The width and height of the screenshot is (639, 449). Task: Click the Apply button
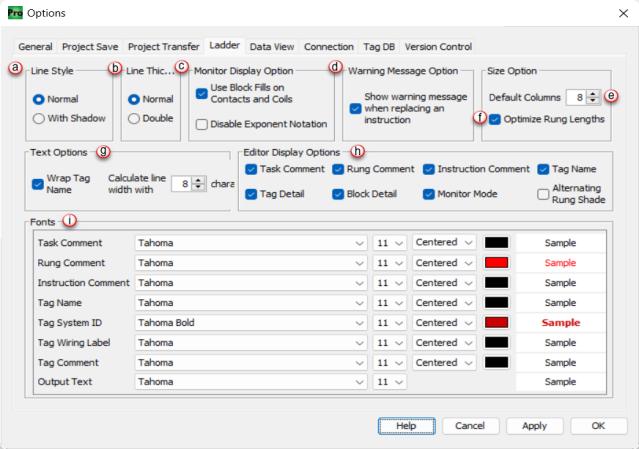[534, 425]
